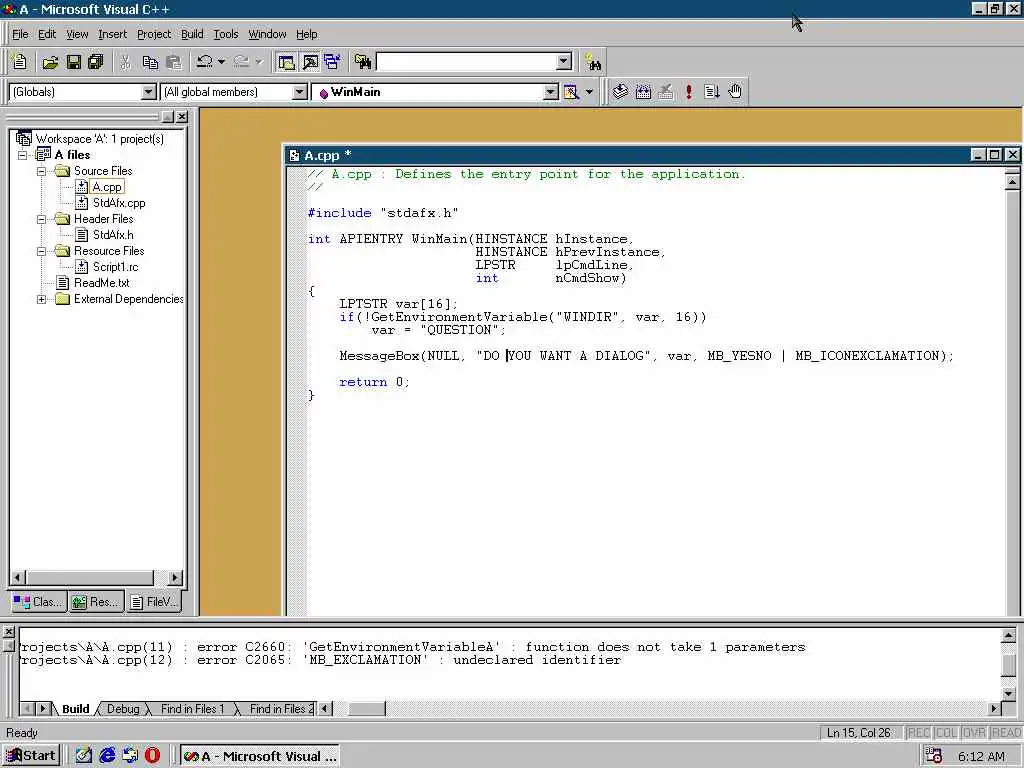Click the Paste clipboard icon
The image size is (1024, 768).
pos(174,62)
